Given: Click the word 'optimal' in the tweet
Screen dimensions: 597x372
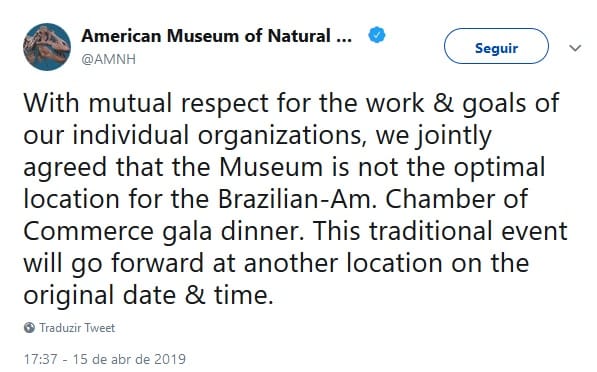Looking at the screenshot, I should pos(499,168).
